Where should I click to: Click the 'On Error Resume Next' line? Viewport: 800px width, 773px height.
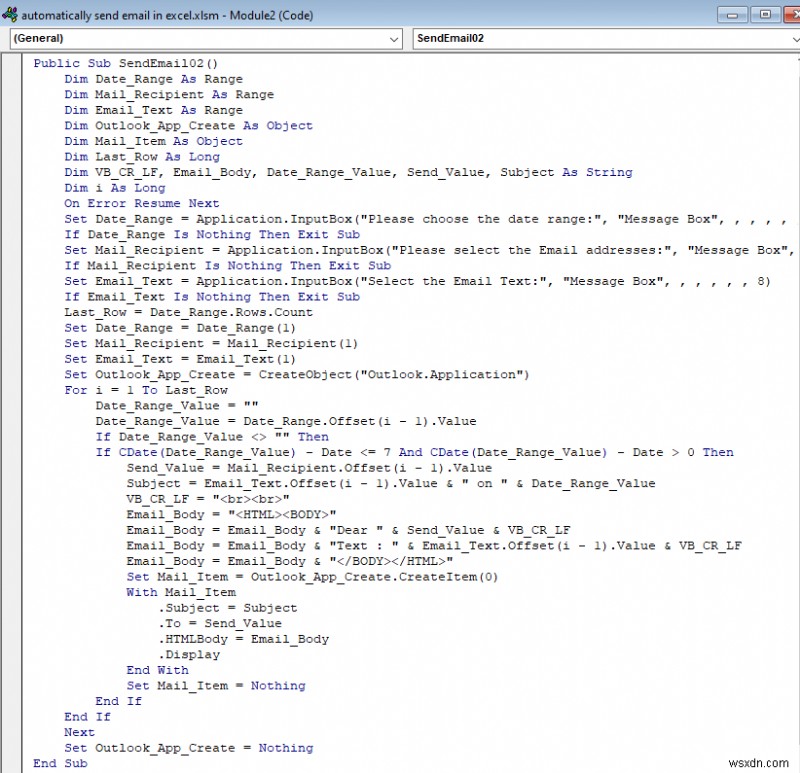click(x=142, y=203)
